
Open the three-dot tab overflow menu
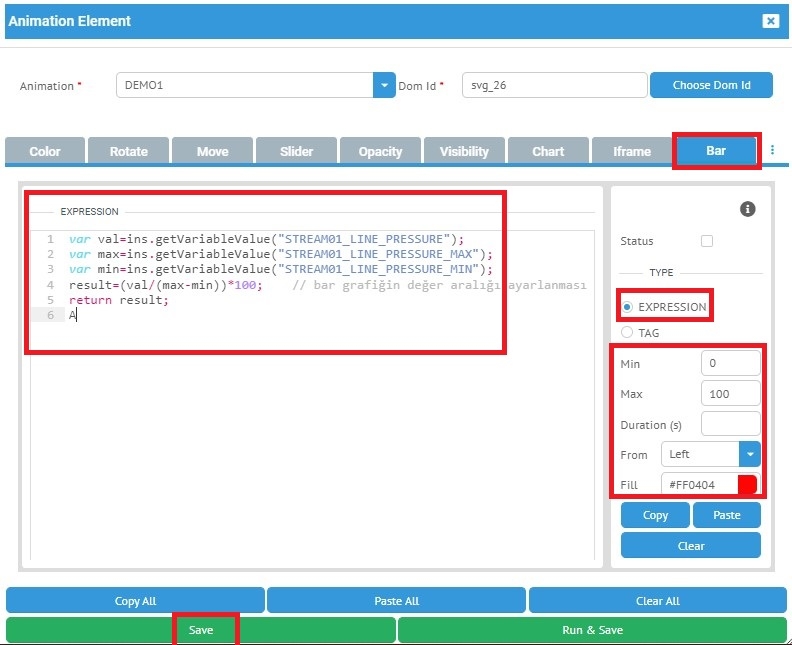tap(772, 150)
